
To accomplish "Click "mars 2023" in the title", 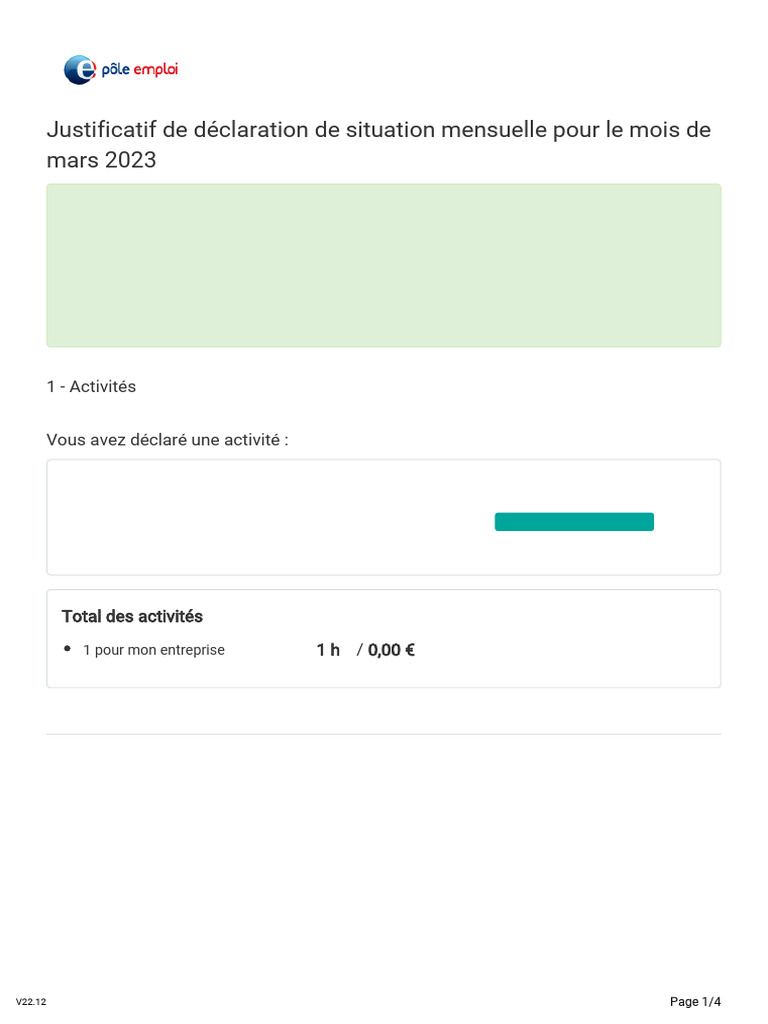I will [x=101, y=160].
